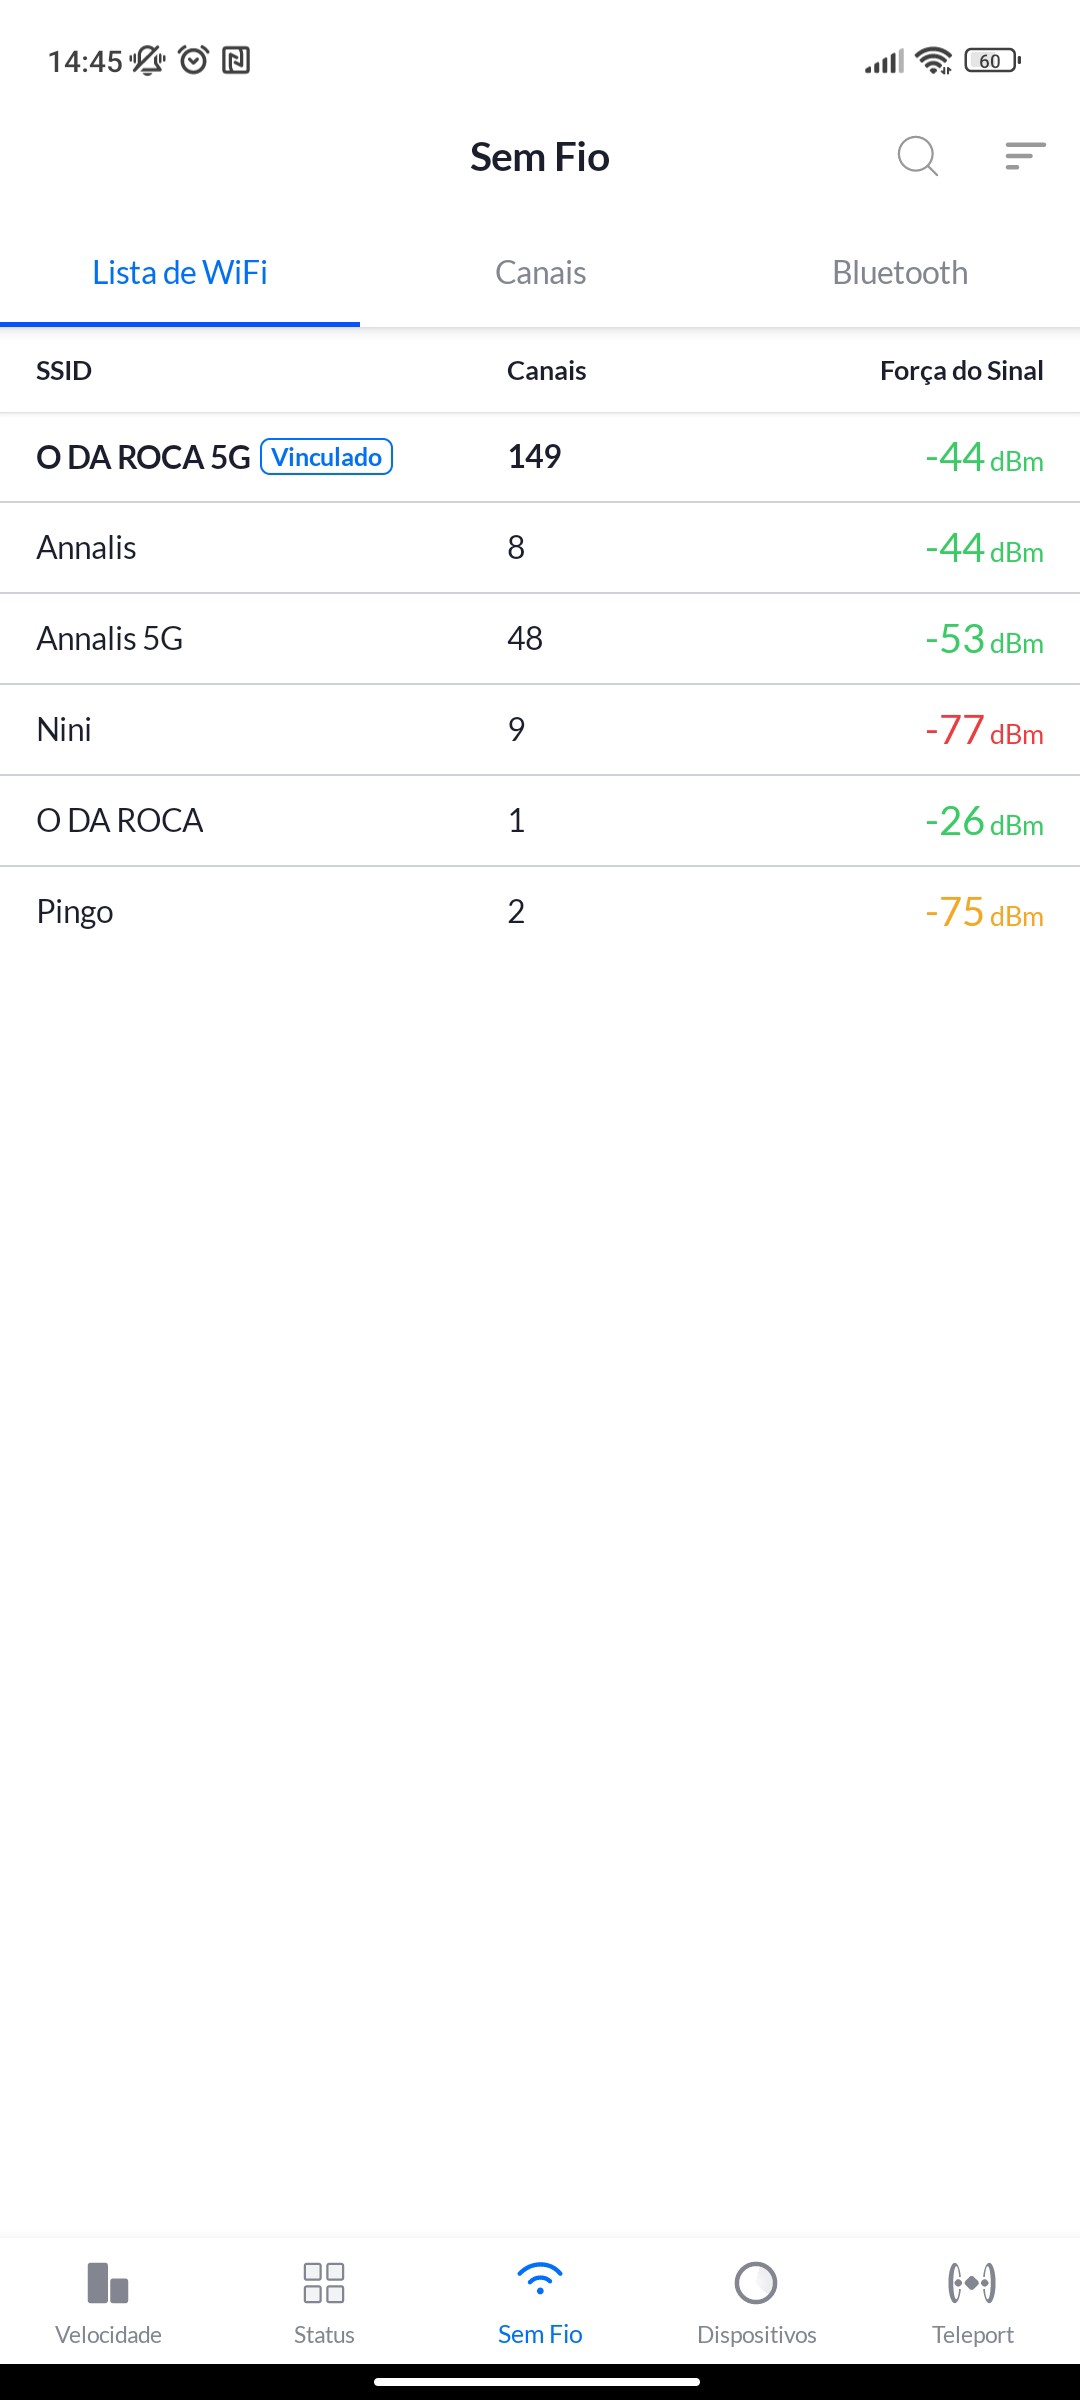Screen dimensions: 1080x2400
Task: Open the Velocidade speed icon
Action: point(108,2283)
